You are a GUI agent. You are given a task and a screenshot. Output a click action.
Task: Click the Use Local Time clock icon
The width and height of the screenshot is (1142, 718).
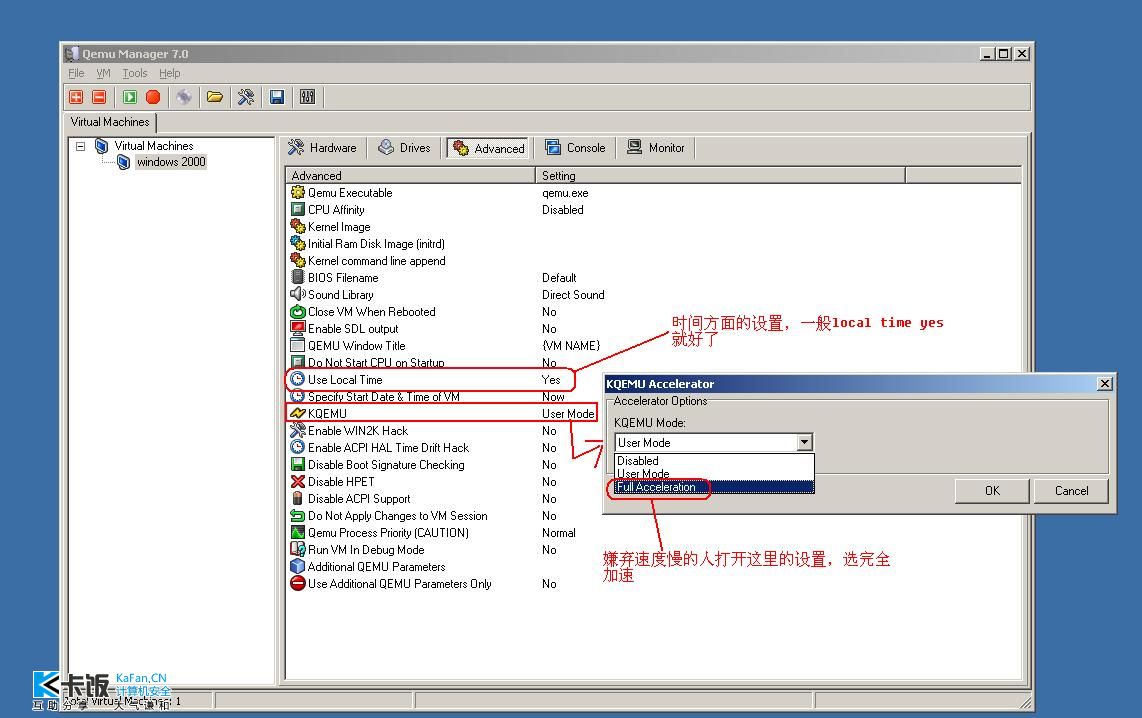[x=298, y=379]
